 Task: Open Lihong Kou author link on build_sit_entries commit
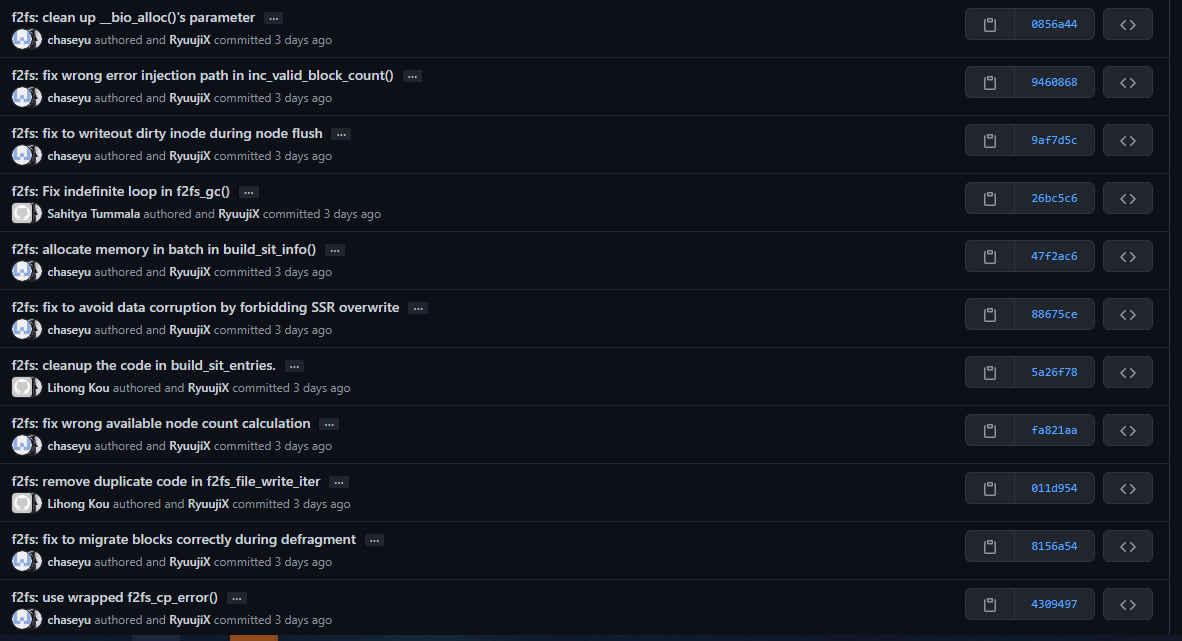78,388
